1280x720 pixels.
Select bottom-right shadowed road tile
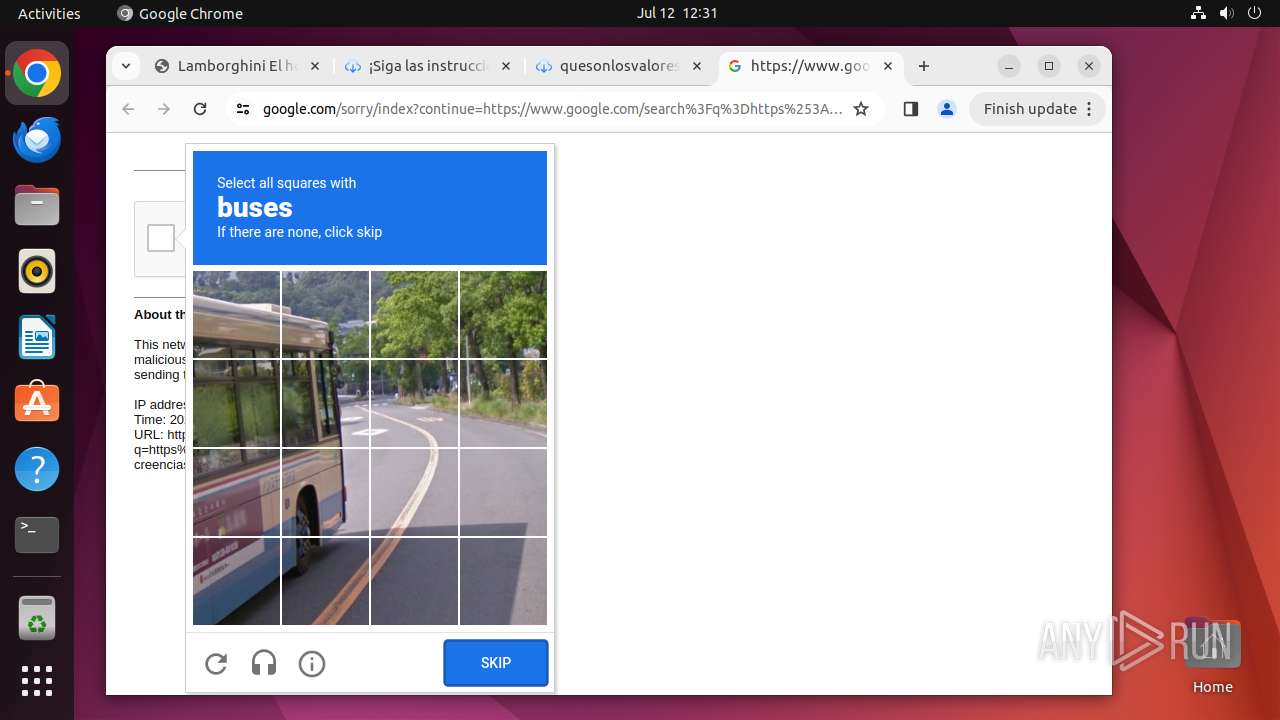[x=503, y=581]
